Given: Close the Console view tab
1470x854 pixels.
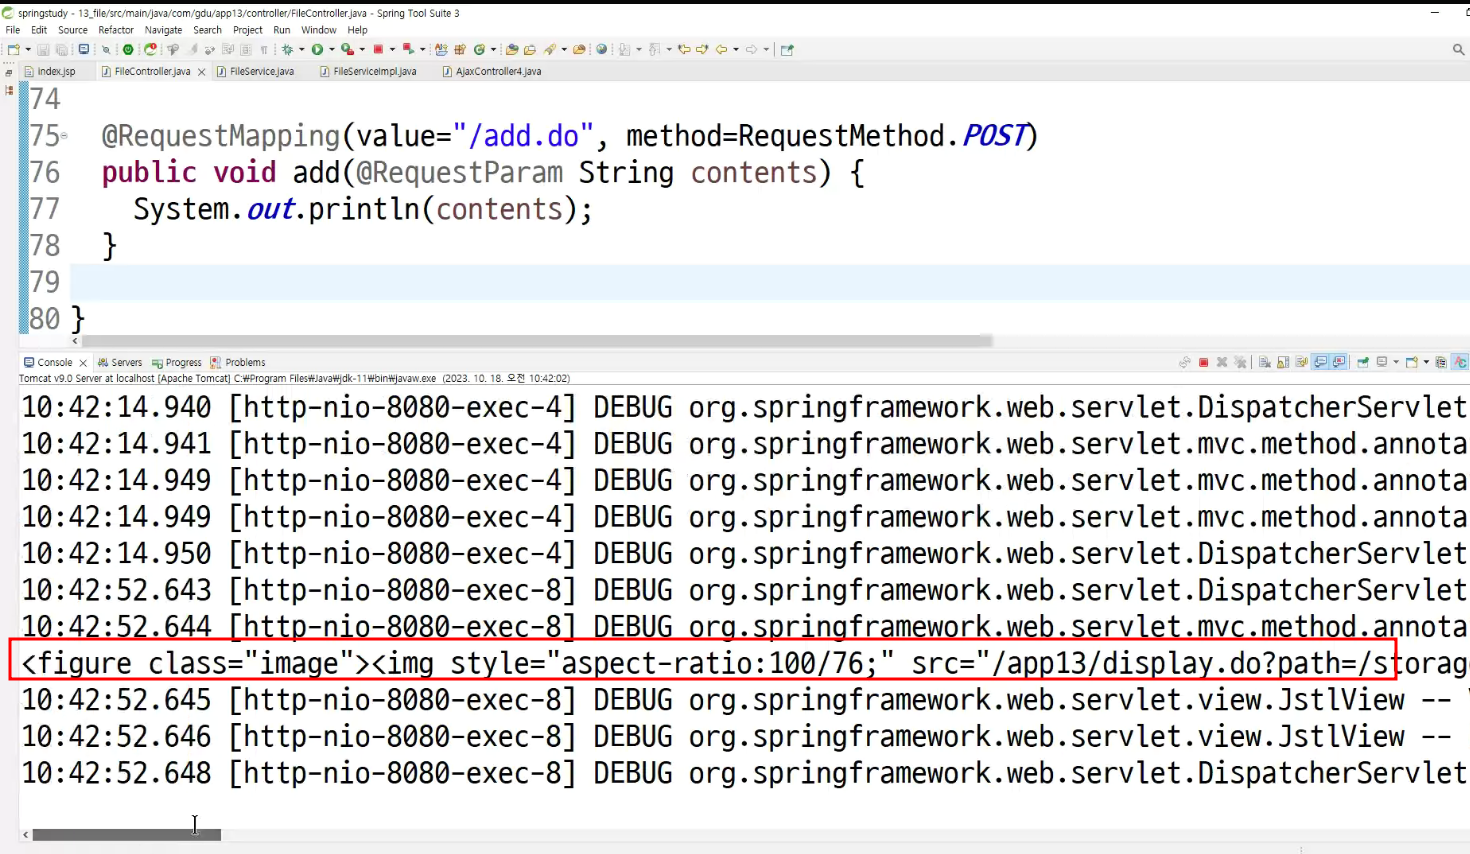Looking at the screenshot, I should click(83, 362).
